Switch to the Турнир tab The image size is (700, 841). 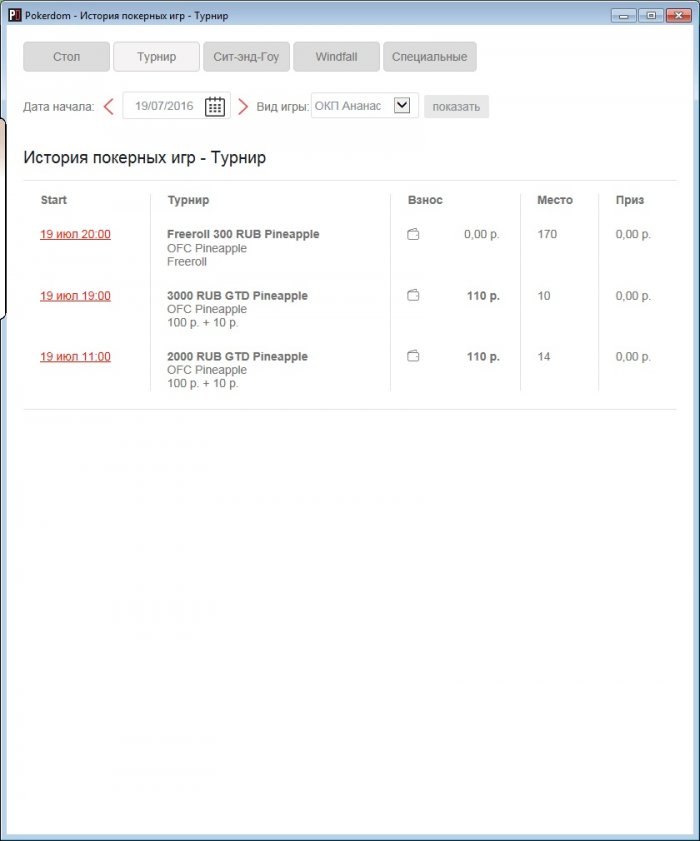pos(157,57)
